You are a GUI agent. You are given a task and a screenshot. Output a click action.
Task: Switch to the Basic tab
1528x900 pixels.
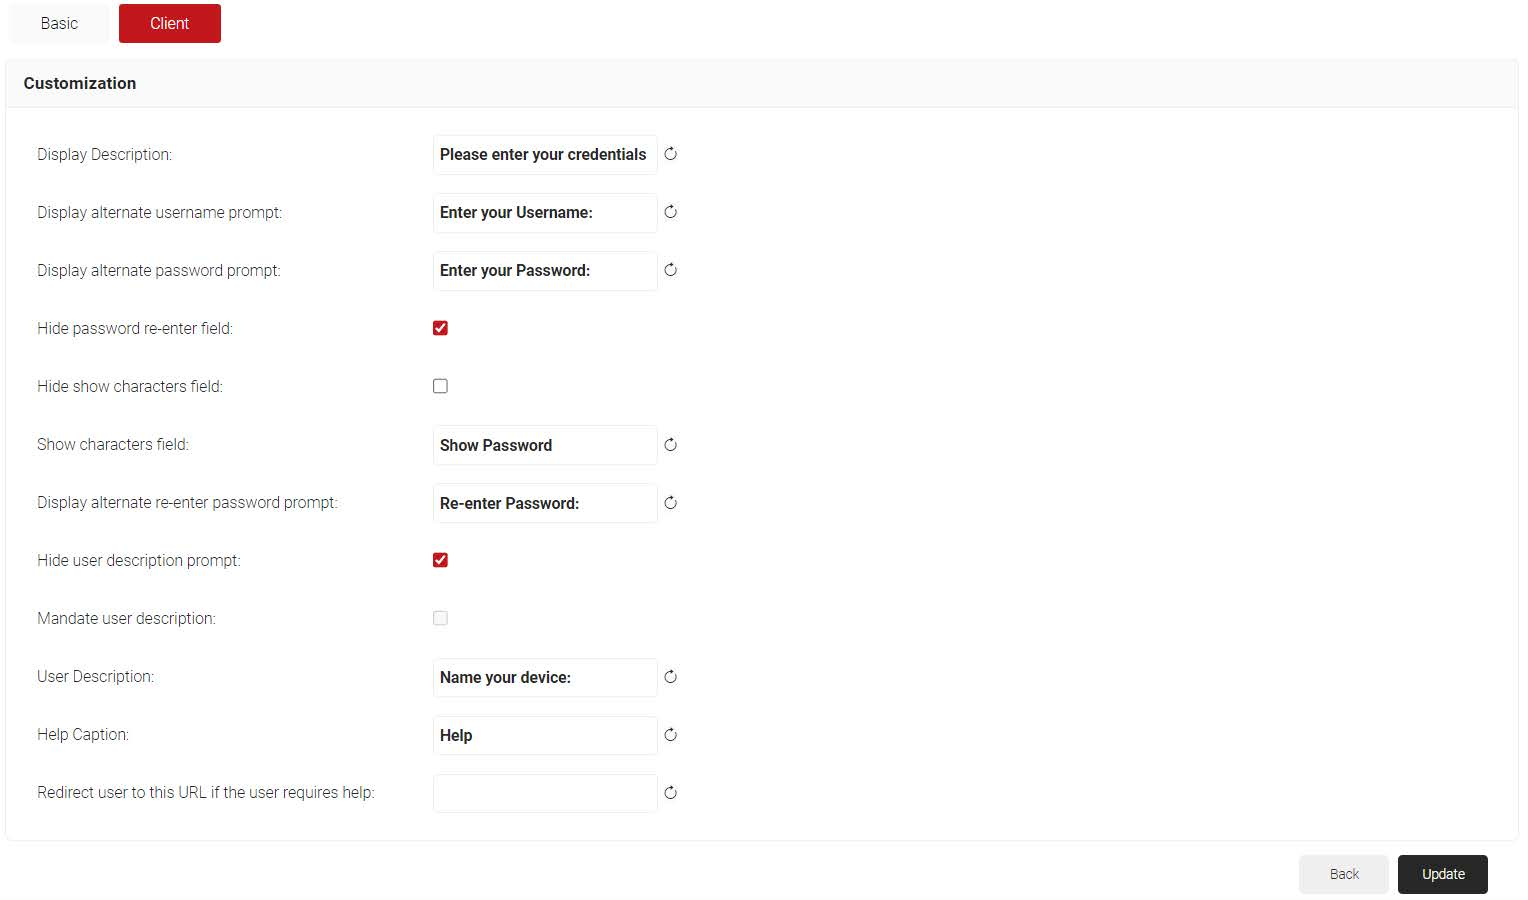pyautogui.click(x=59, y=23)
